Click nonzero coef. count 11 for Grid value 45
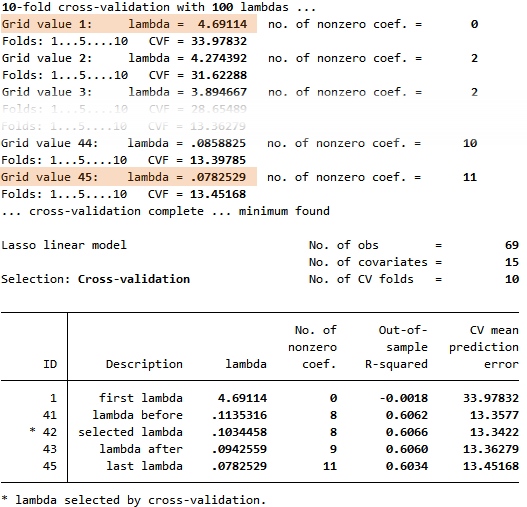The width and height of the screenshot is (527, 507). (470, 177)
